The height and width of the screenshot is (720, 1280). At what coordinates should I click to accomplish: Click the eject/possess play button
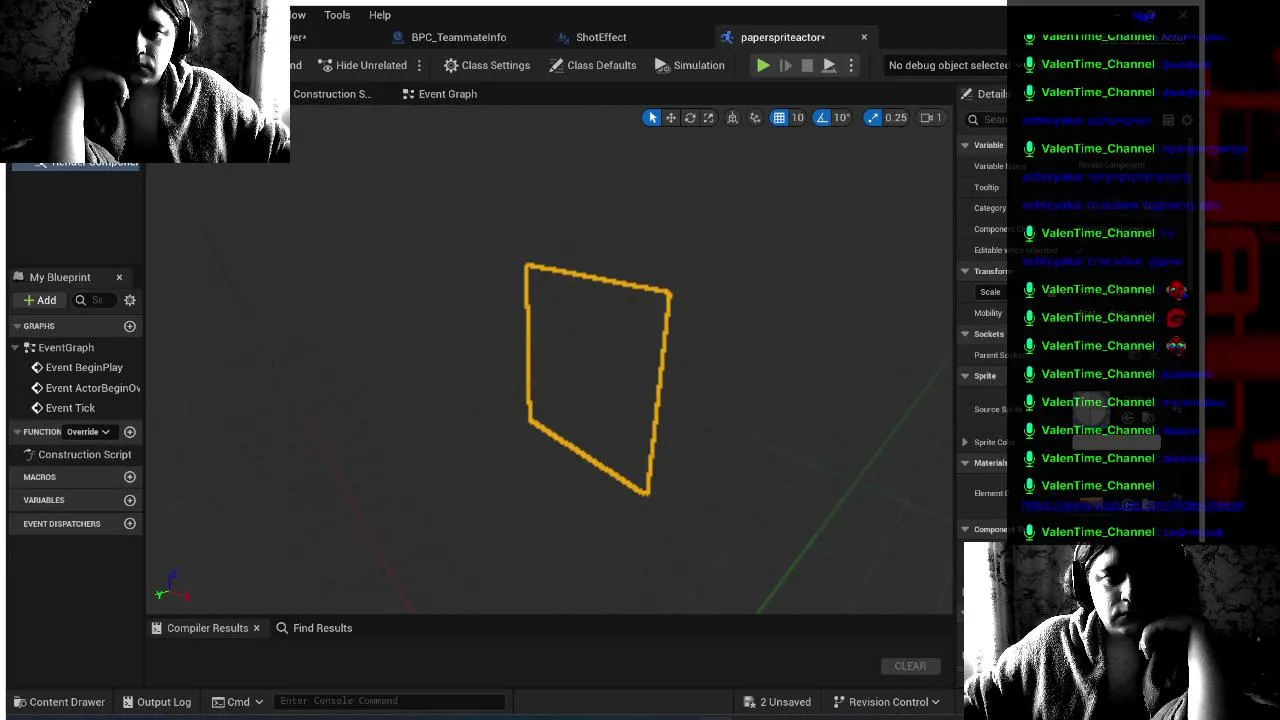coord(830,65)
